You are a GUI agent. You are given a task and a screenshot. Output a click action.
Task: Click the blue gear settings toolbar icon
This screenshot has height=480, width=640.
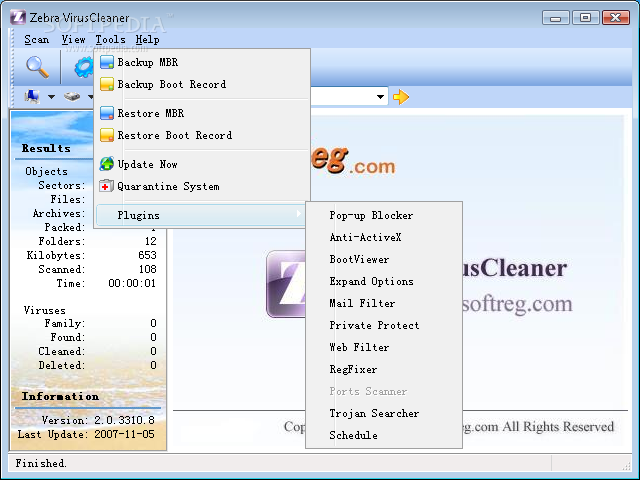pyautogui.click(x=84, y=67)
